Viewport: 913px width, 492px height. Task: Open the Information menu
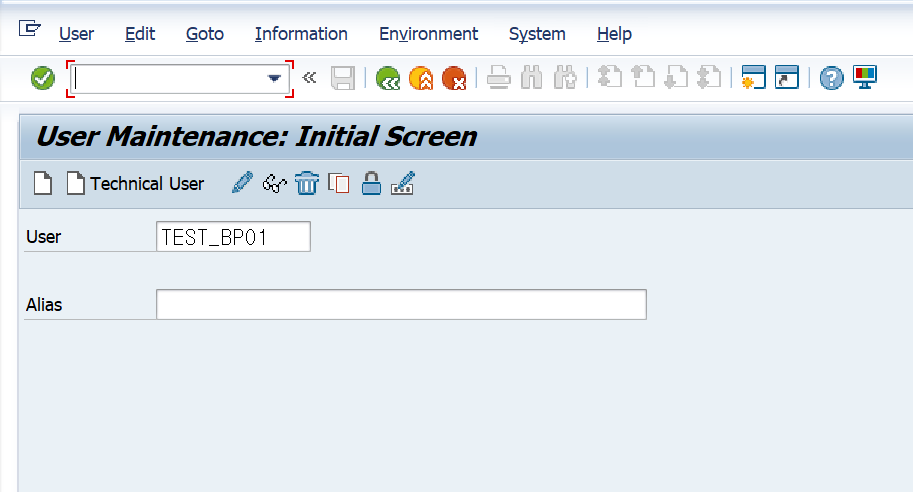tap(301, 34)
